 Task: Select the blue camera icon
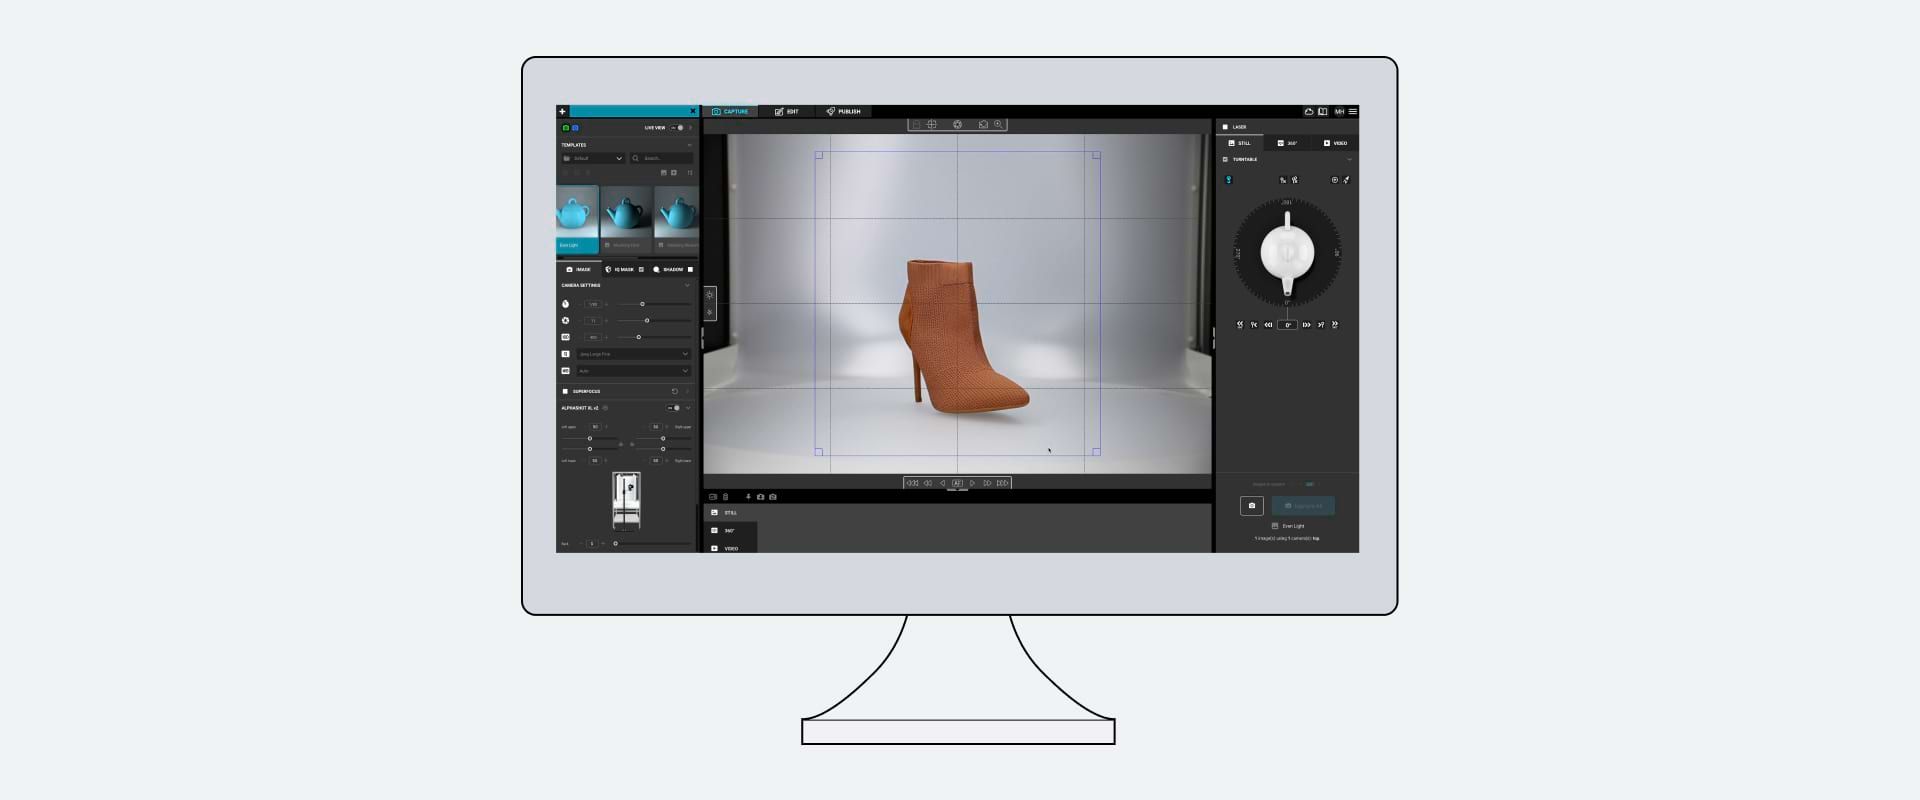[x=575, y=128]
